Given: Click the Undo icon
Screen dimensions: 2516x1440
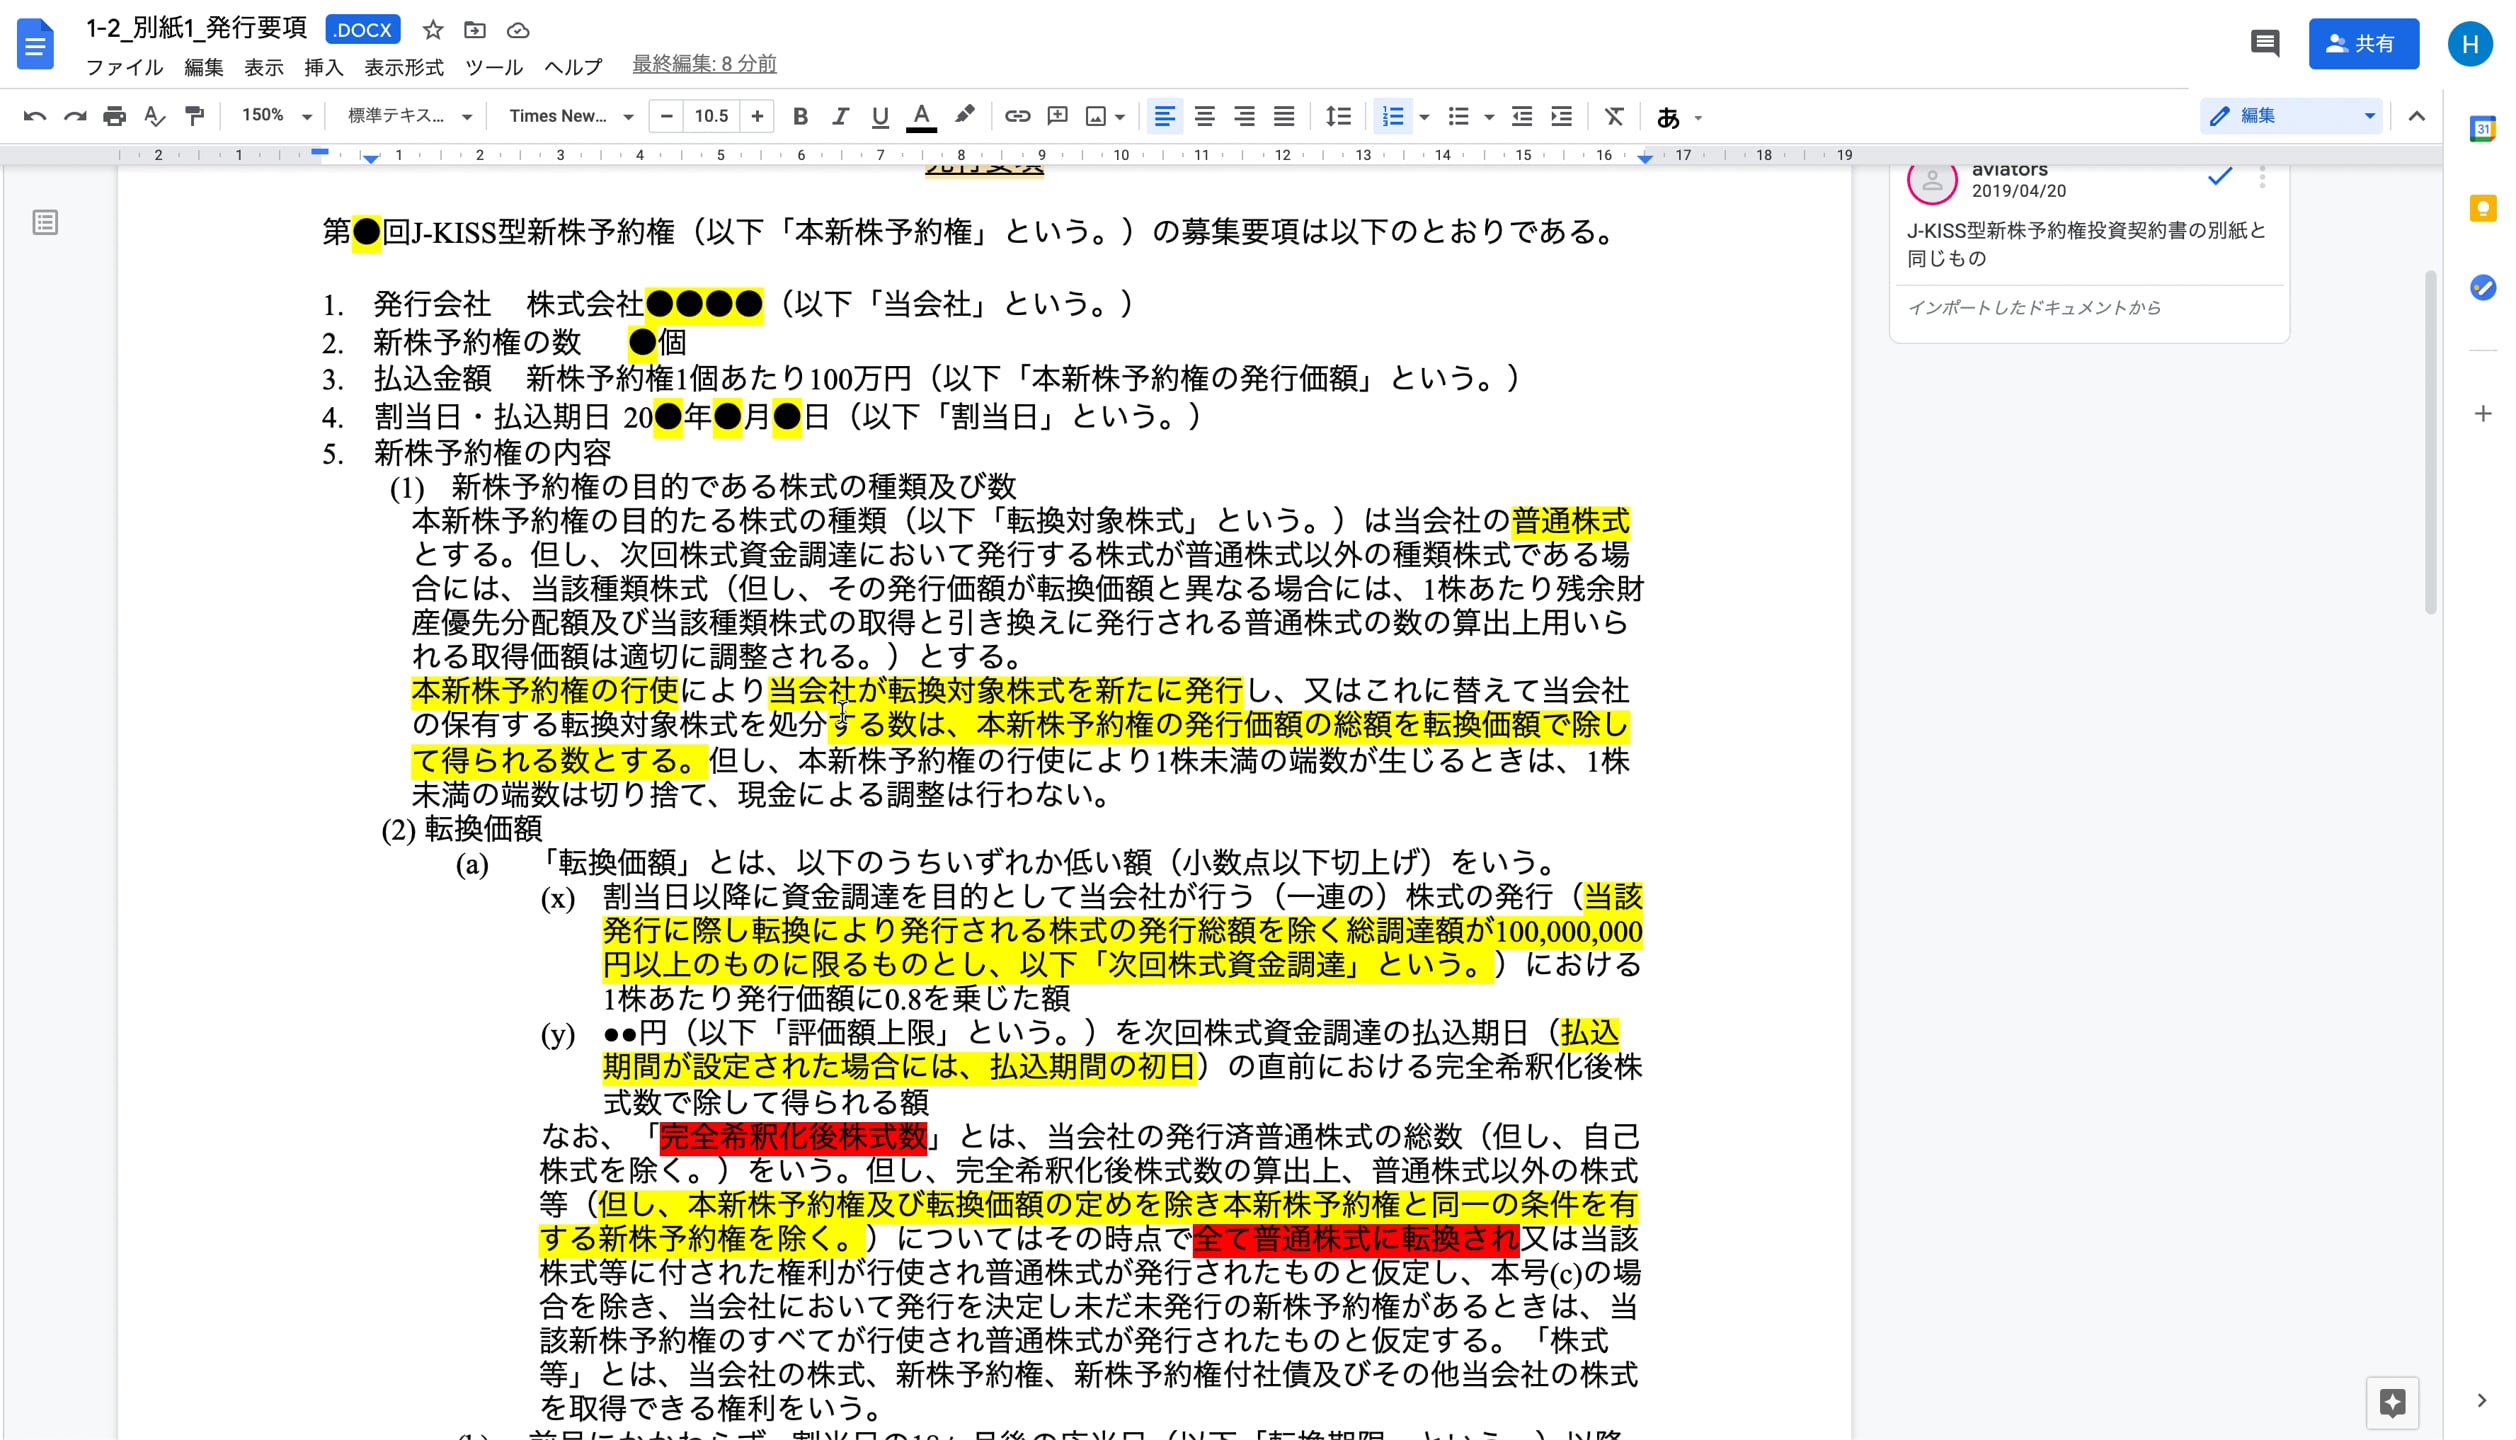Looking at the screenshot, I should [35, 116].
